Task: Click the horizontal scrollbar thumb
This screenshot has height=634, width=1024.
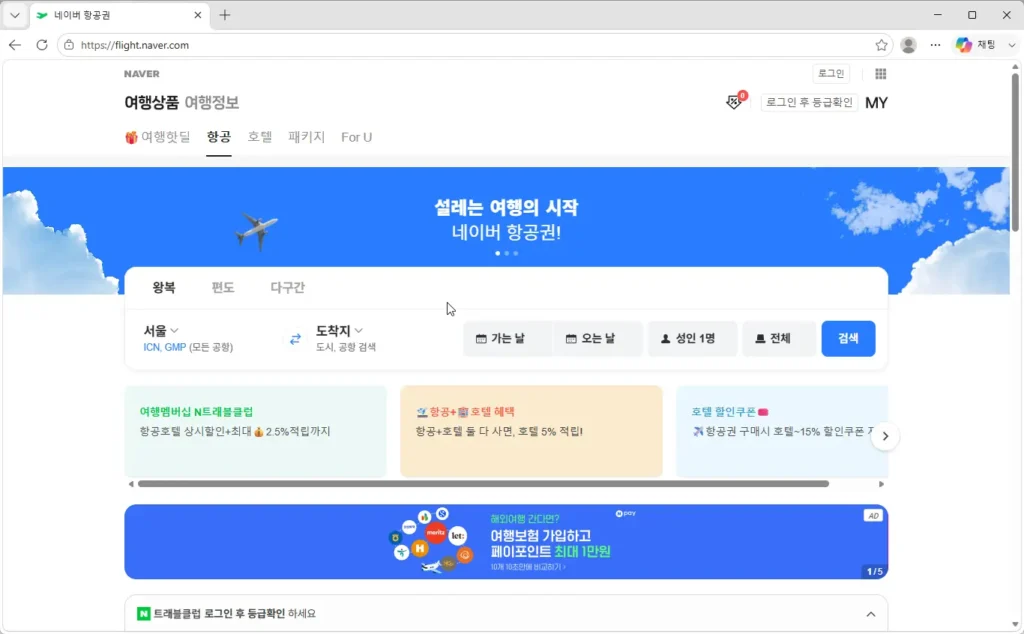Action: (x=483, y=484)
